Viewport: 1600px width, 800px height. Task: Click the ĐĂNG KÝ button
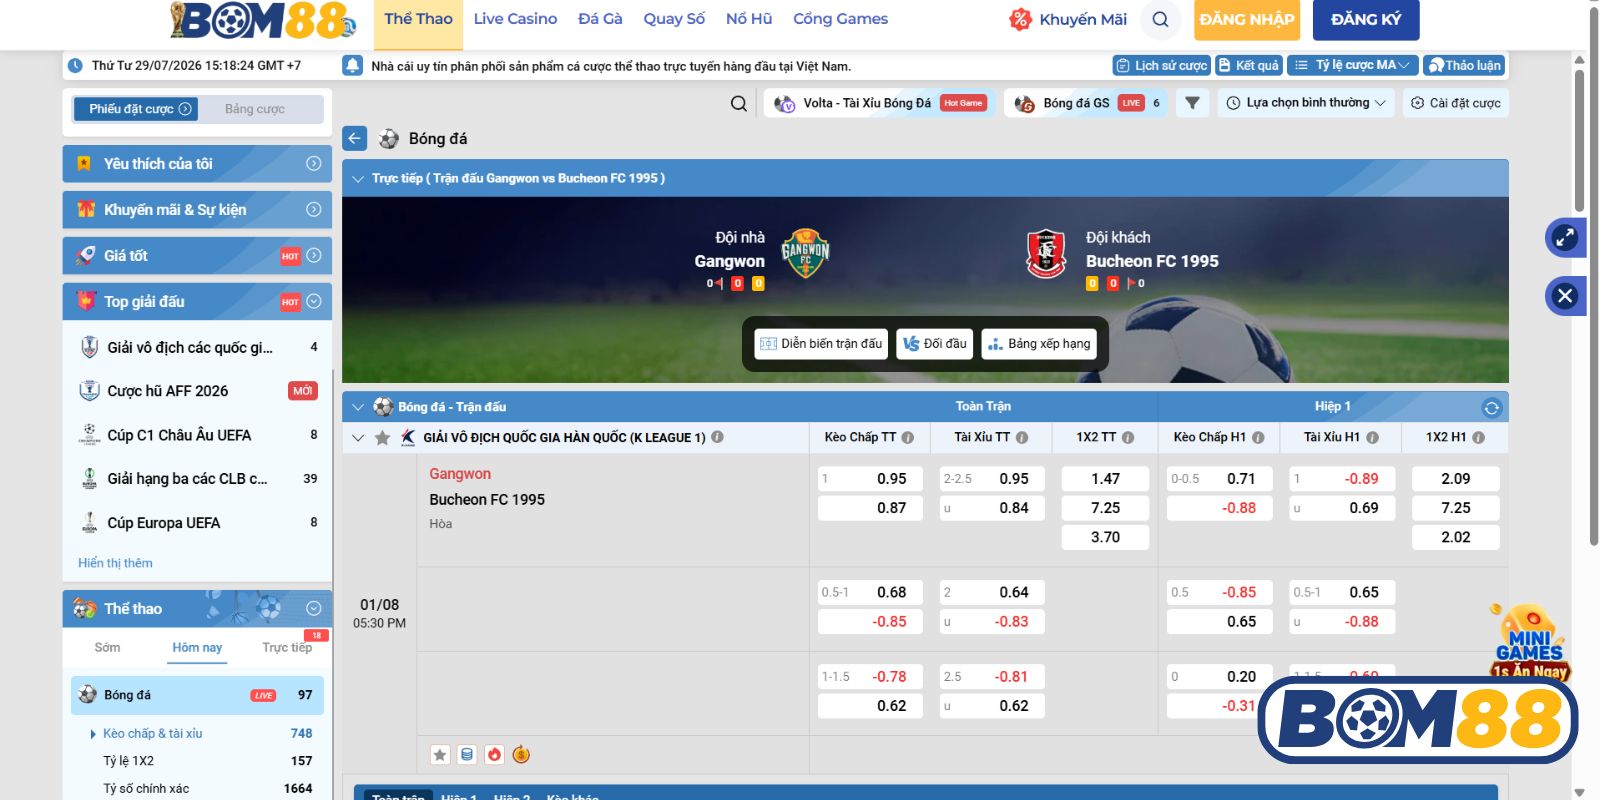[x=1366, y=19]
